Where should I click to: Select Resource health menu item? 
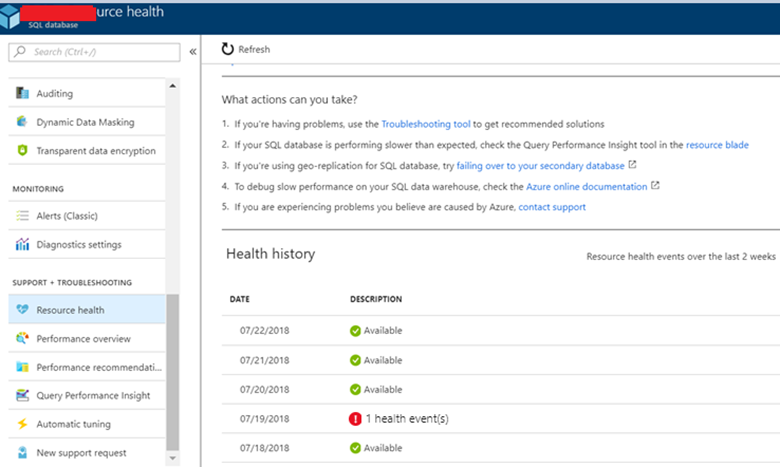87,309
